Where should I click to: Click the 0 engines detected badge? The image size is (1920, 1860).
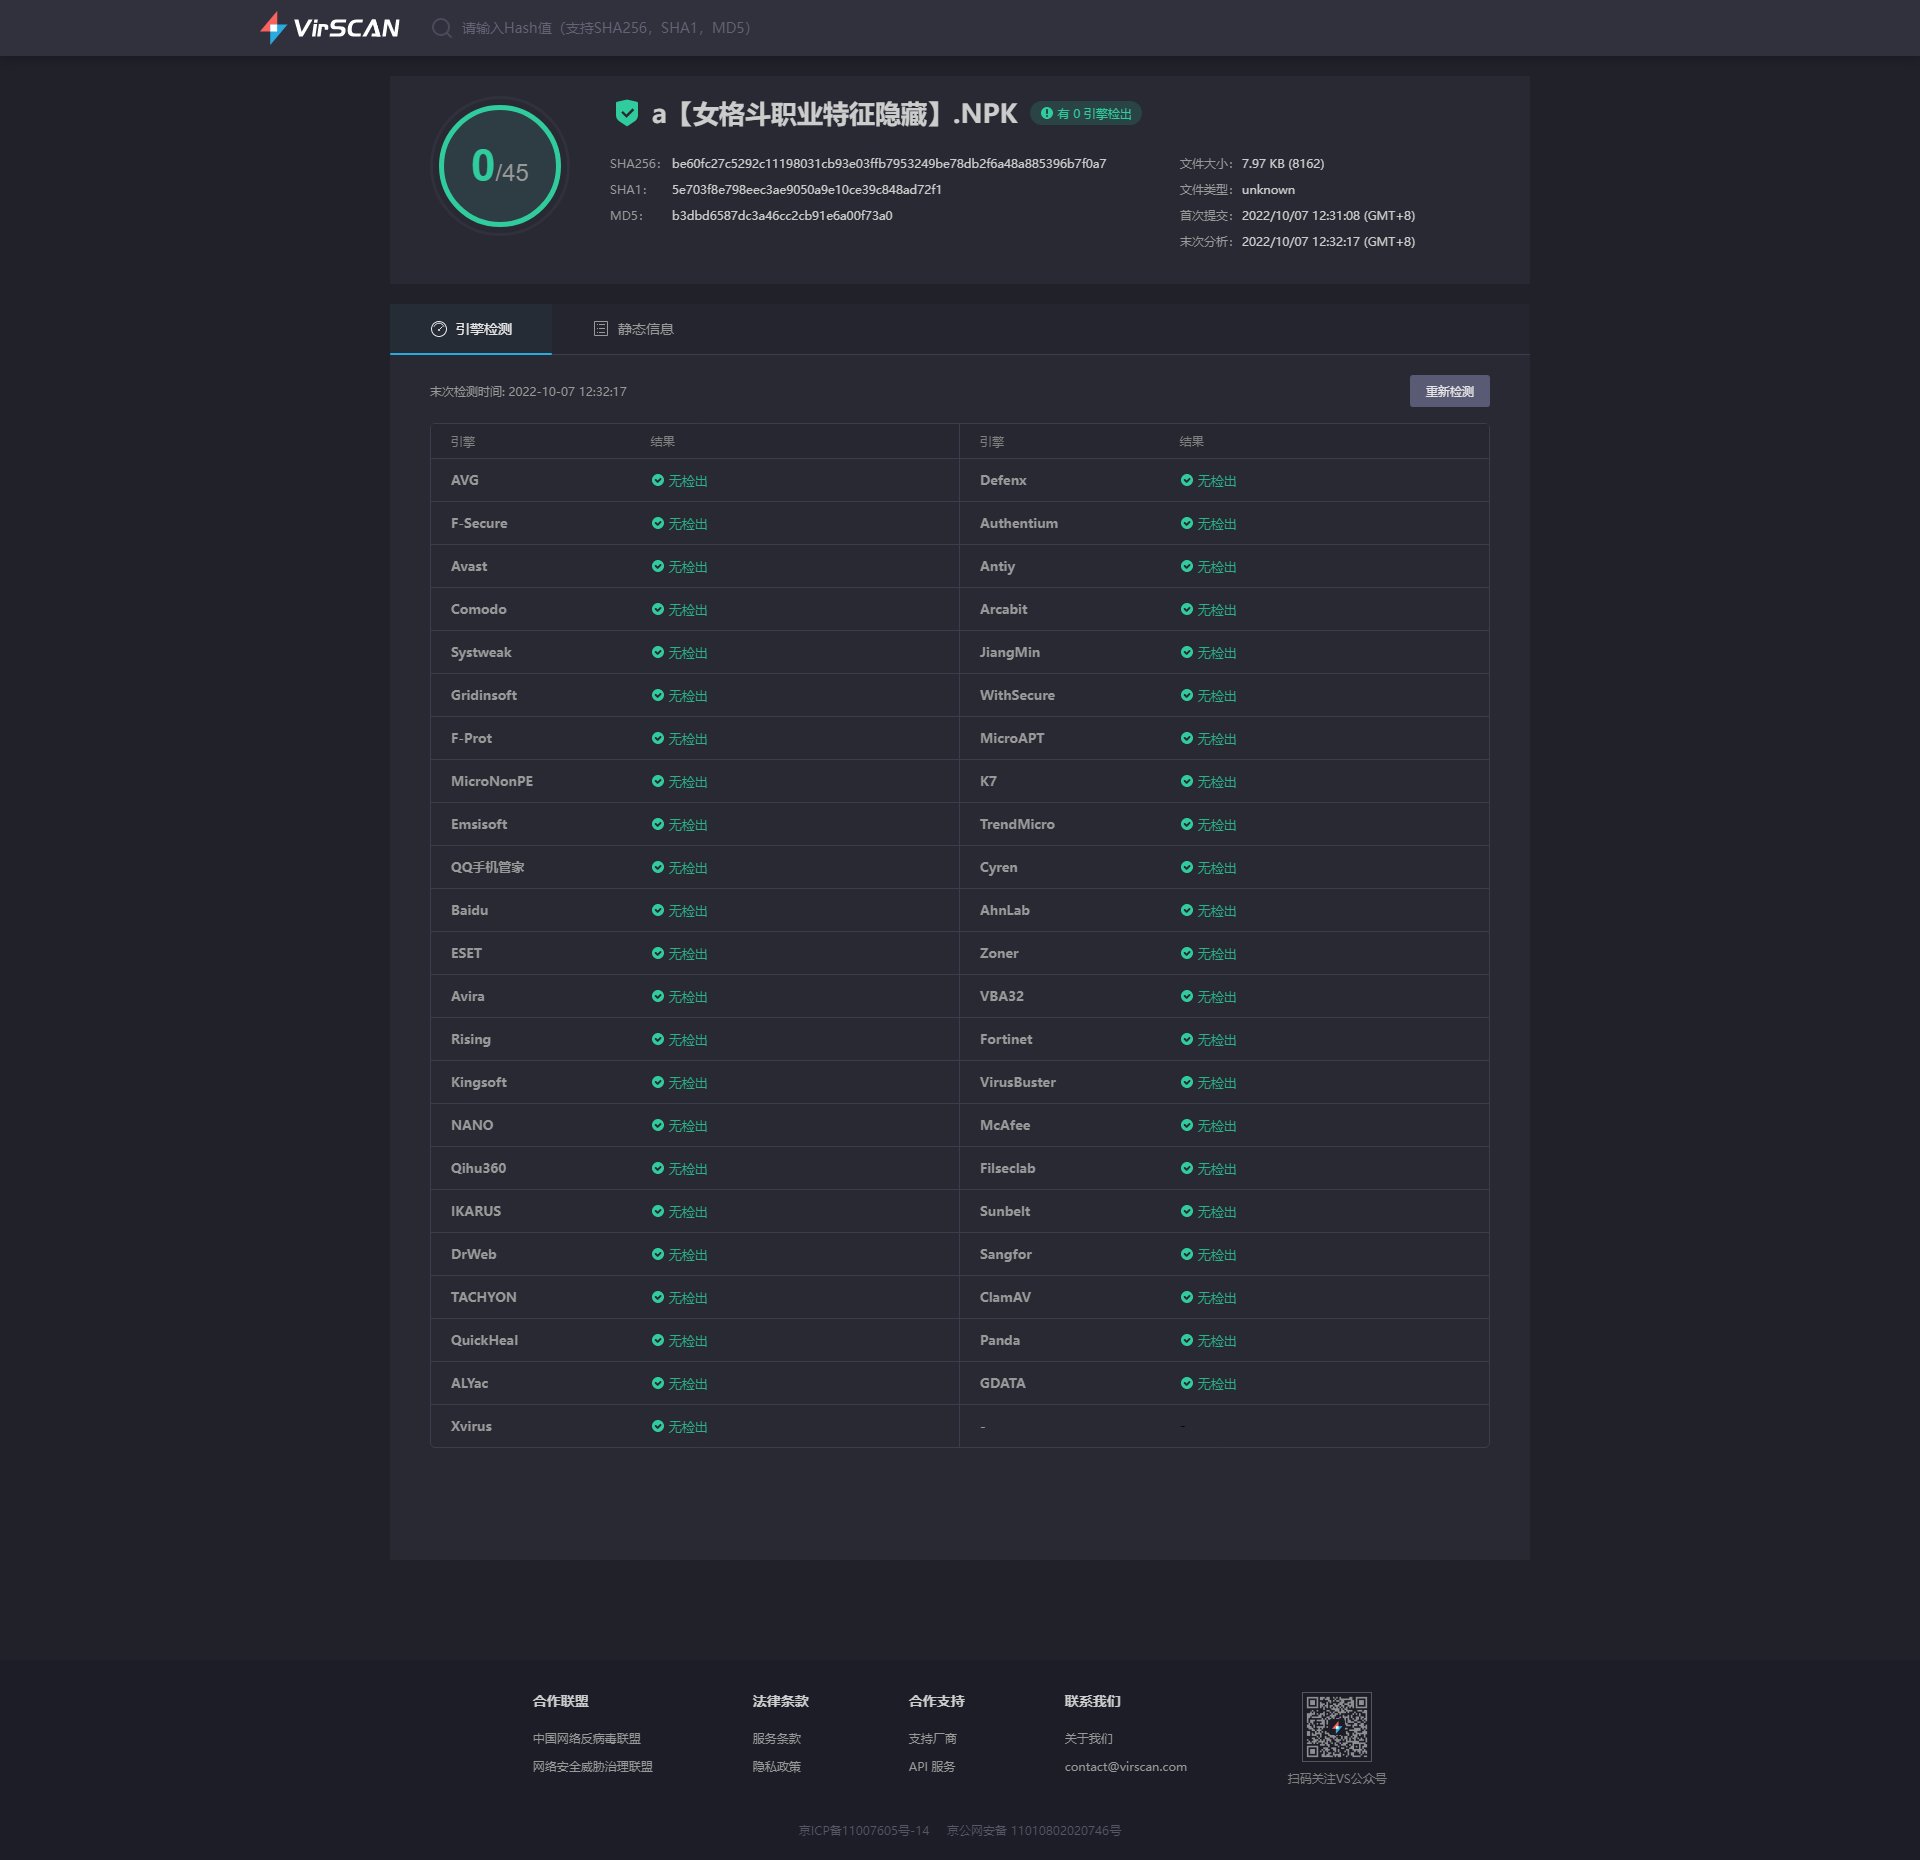click(1086, 114)
